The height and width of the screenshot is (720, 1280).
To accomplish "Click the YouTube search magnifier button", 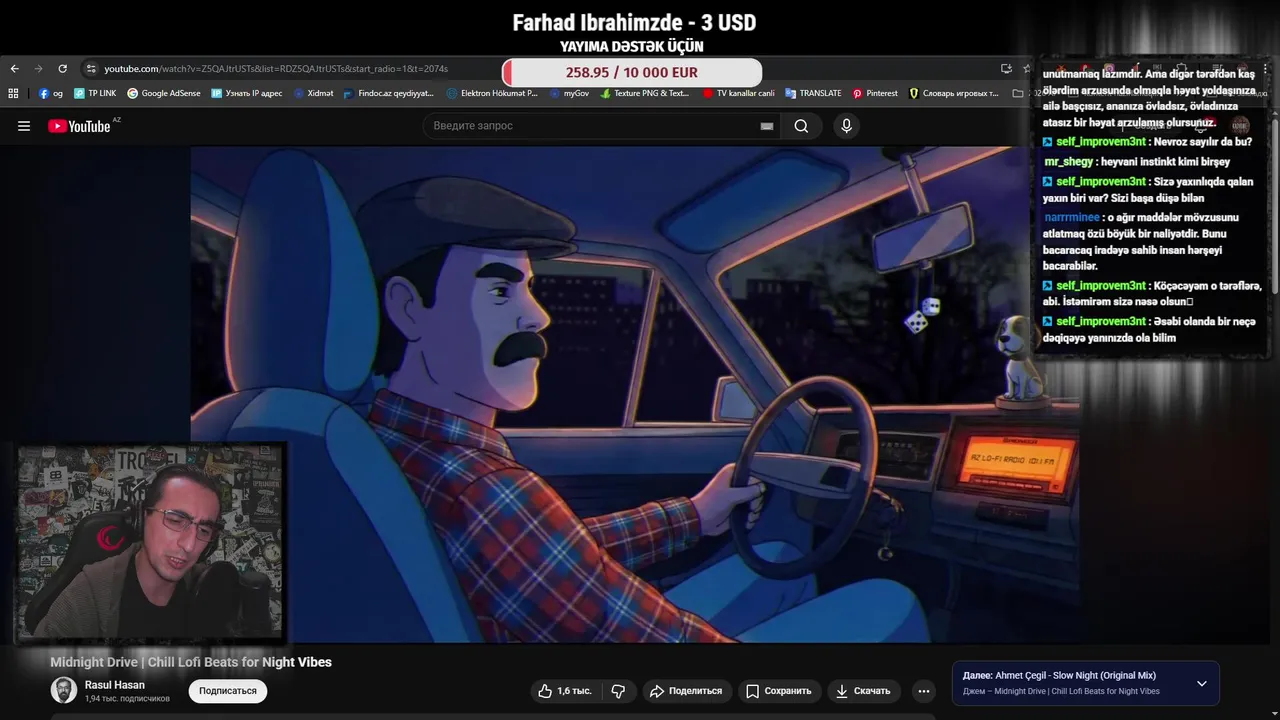I will coord(801,126).
